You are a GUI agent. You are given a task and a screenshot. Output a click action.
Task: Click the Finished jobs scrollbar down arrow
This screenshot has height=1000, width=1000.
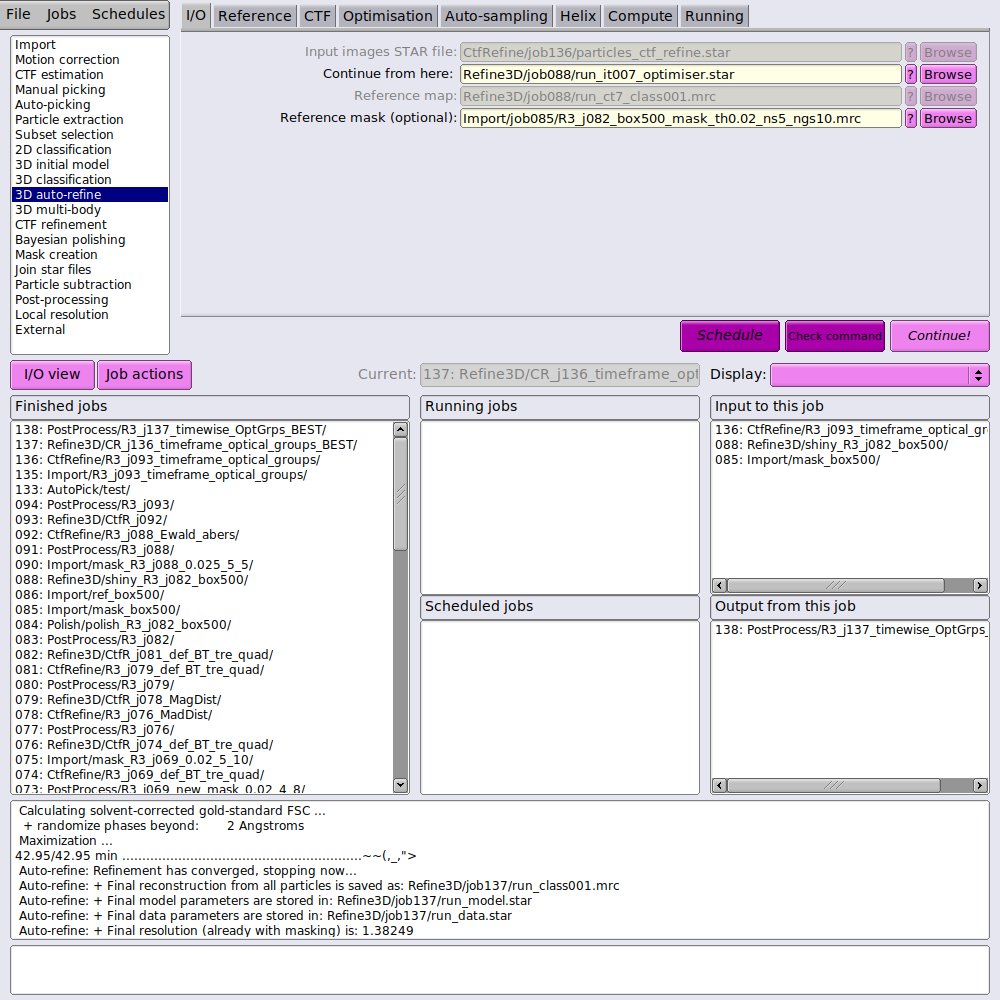[x=402, y=786]
